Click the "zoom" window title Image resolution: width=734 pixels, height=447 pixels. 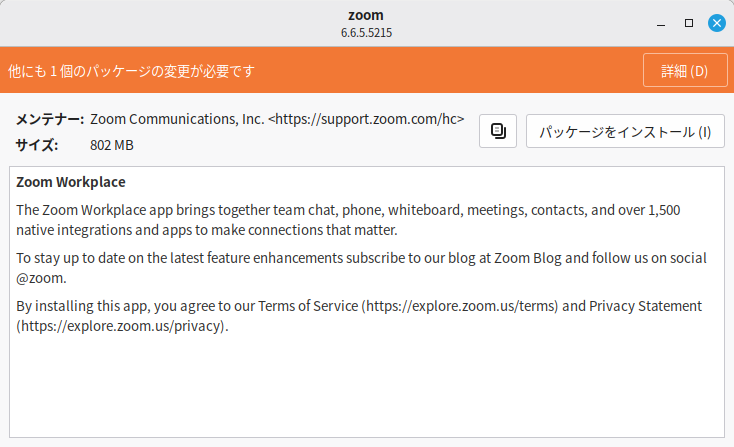[x=367, y=15]
